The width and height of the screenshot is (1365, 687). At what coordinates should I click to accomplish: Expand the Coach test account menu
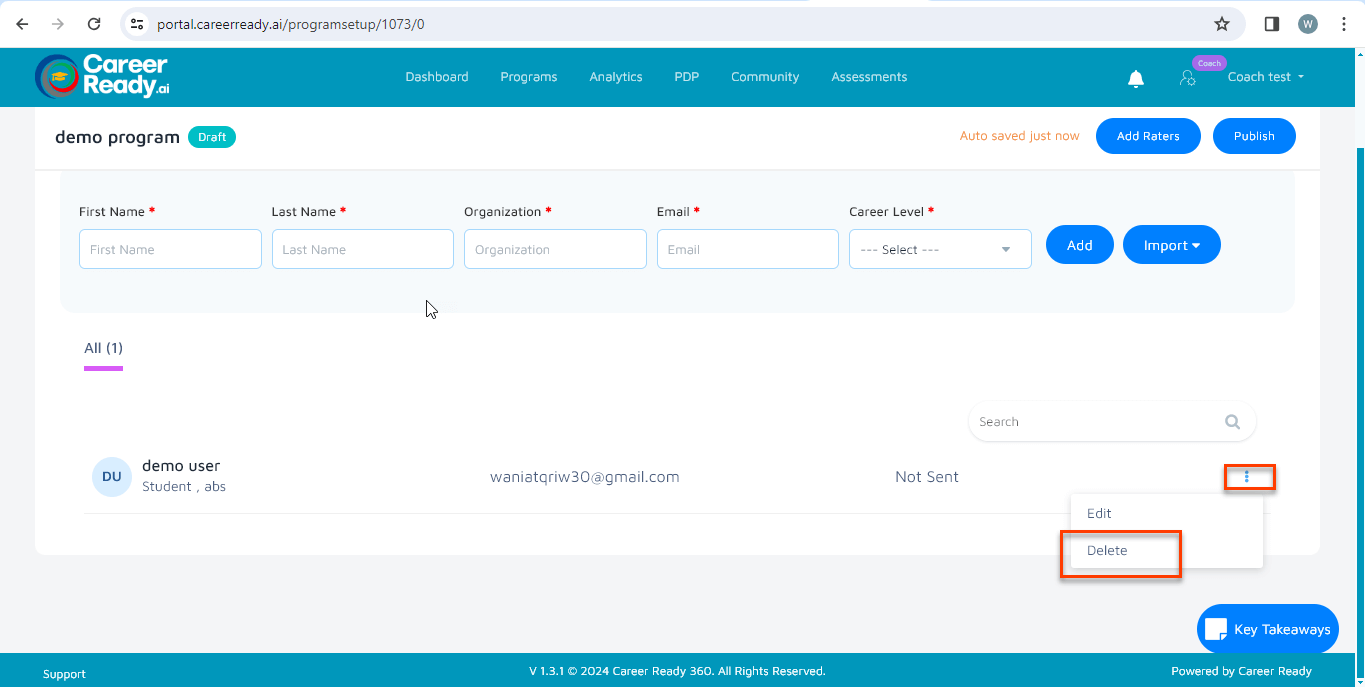pos(1265,77)
